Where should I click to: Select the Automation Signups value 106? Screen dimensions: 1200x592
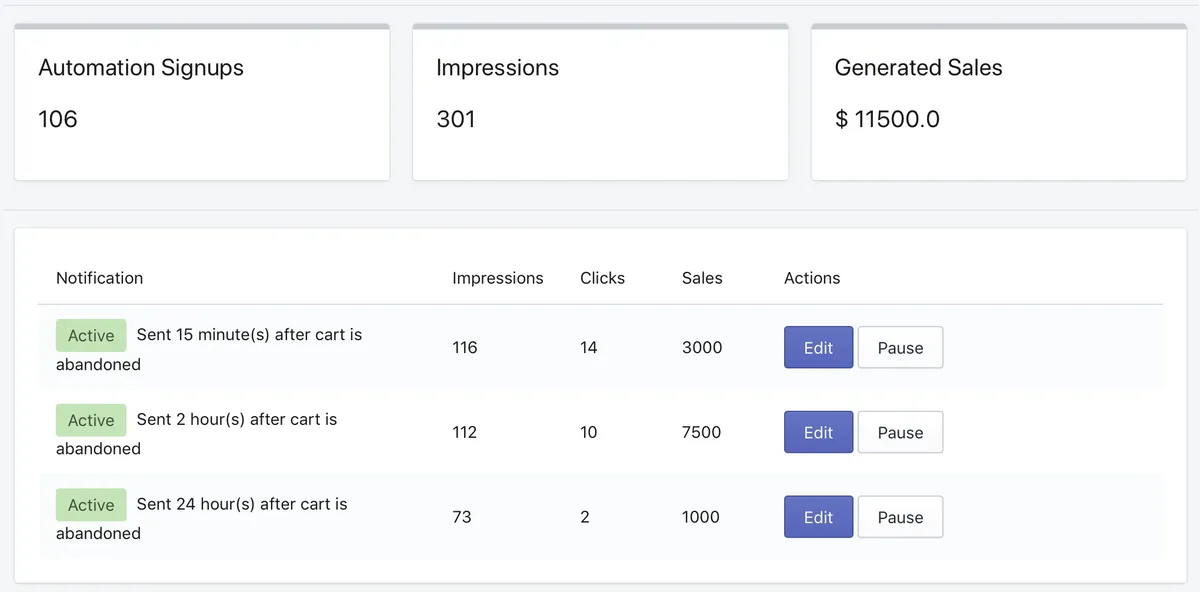pyautogui.click(x=58, y=119)
